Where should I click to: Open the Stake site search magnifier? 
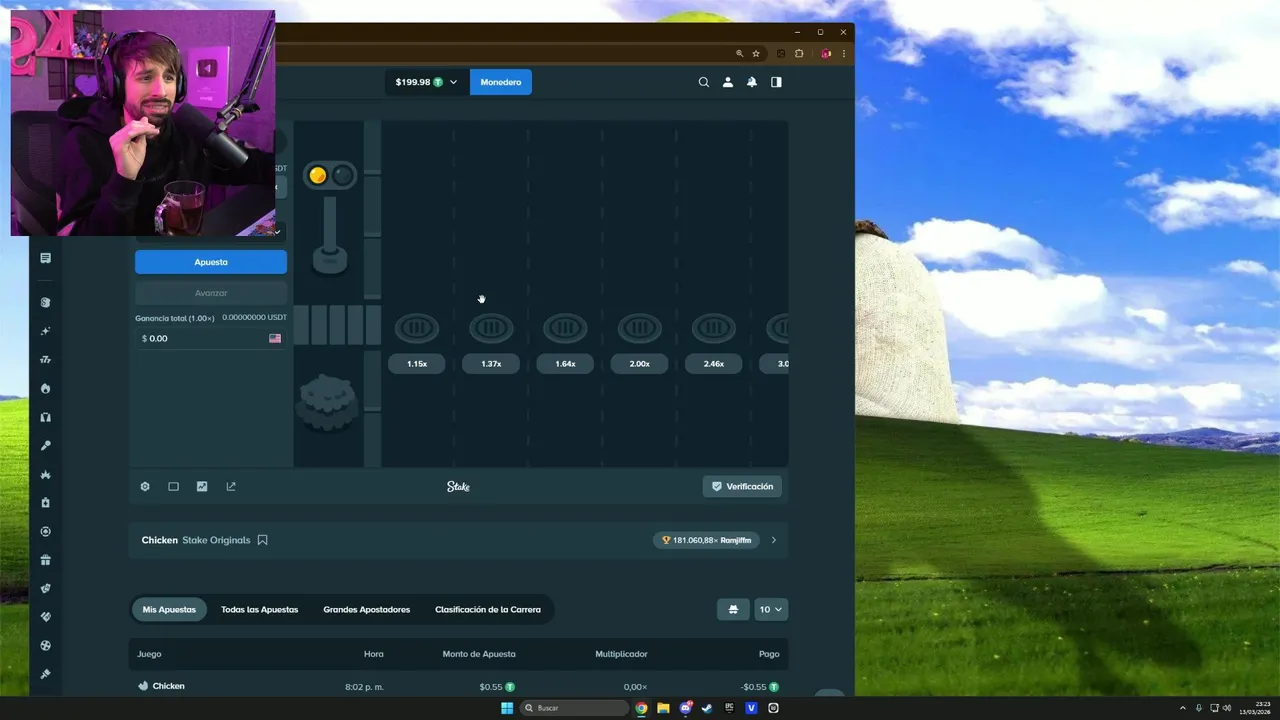[x=704, y=82]
